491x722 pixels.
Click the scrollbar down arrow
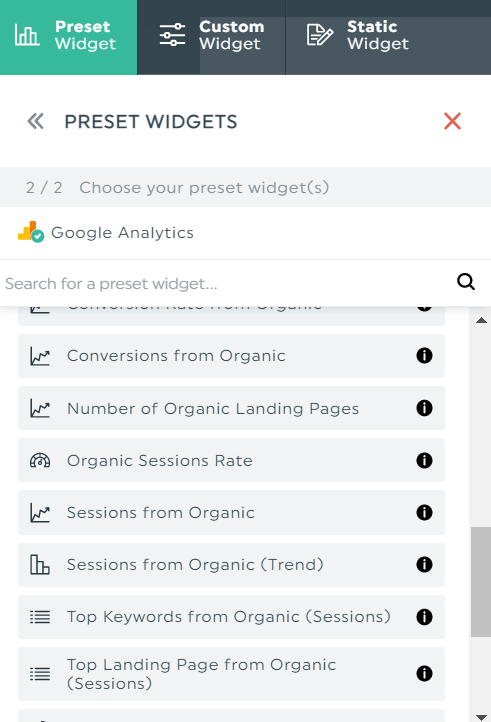point(481,717)
